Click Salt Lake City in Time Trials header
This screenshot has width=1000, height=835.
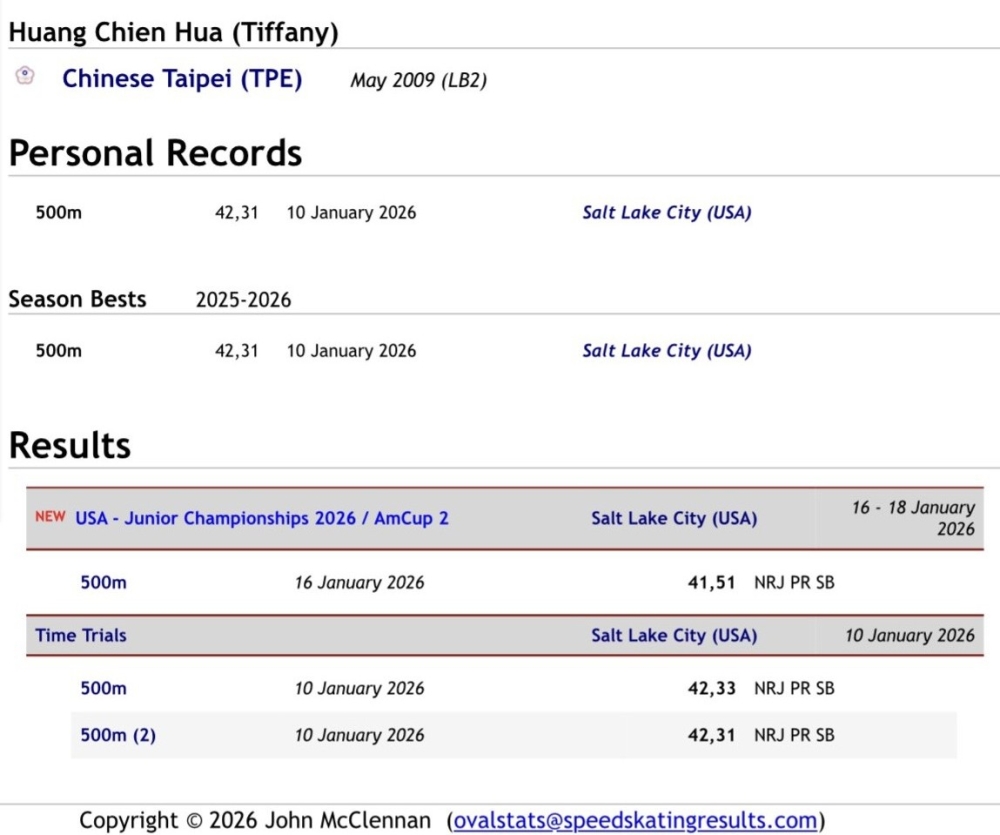point(674,635)
